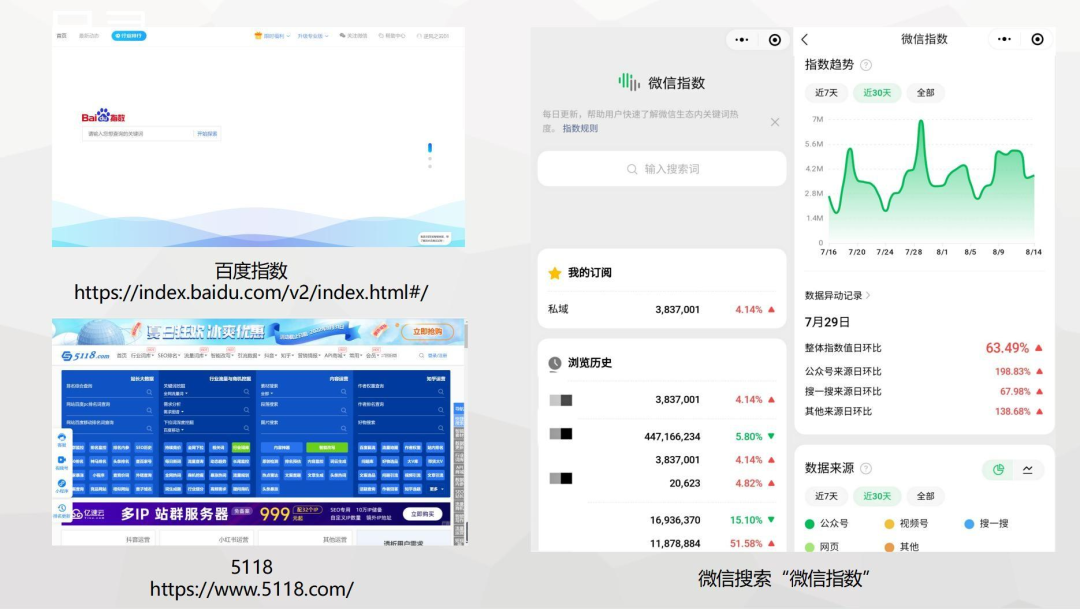Open the three-dot menu on the index trend panel
This screenshot has height=609, width=1080.
coord(1004,39)
